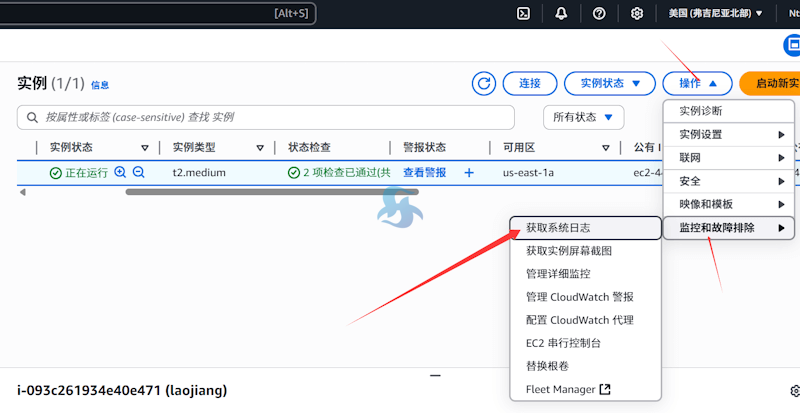Open the 所有状态 filter dropdown

coord(584,117)
